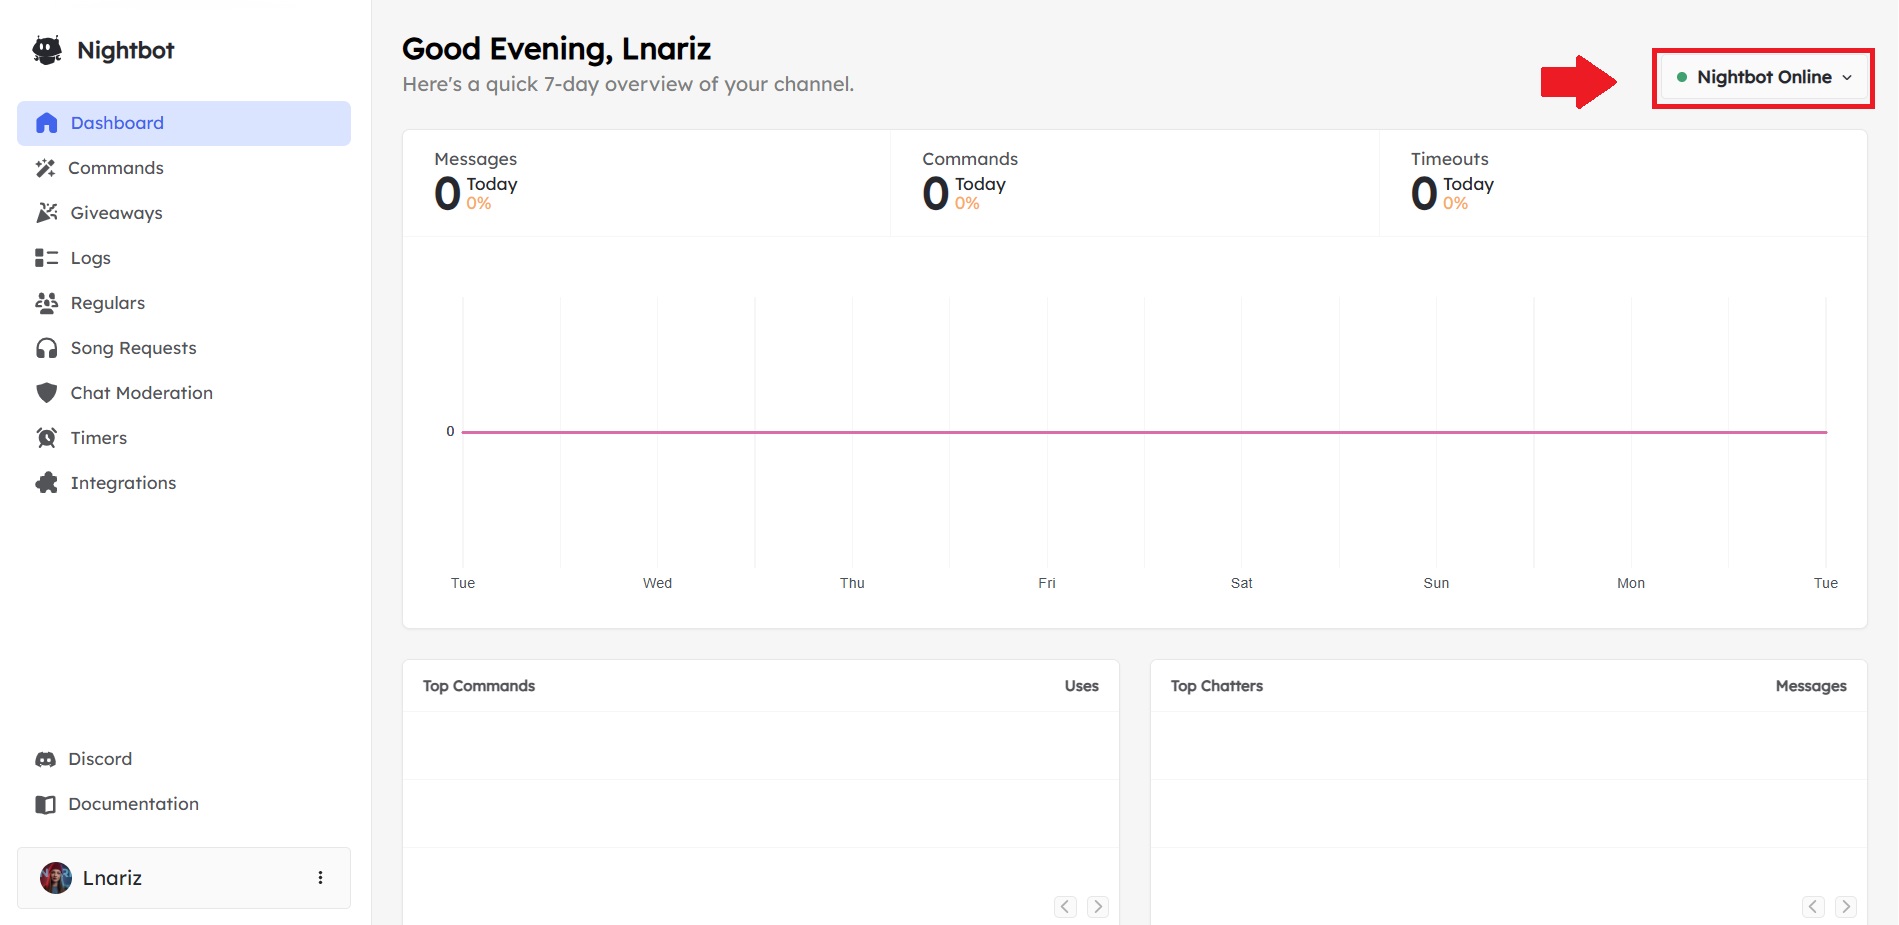This screenshot has width=1899, height=925.
Task: Click the Discord logo icon
Action: (x=45, y=759)
